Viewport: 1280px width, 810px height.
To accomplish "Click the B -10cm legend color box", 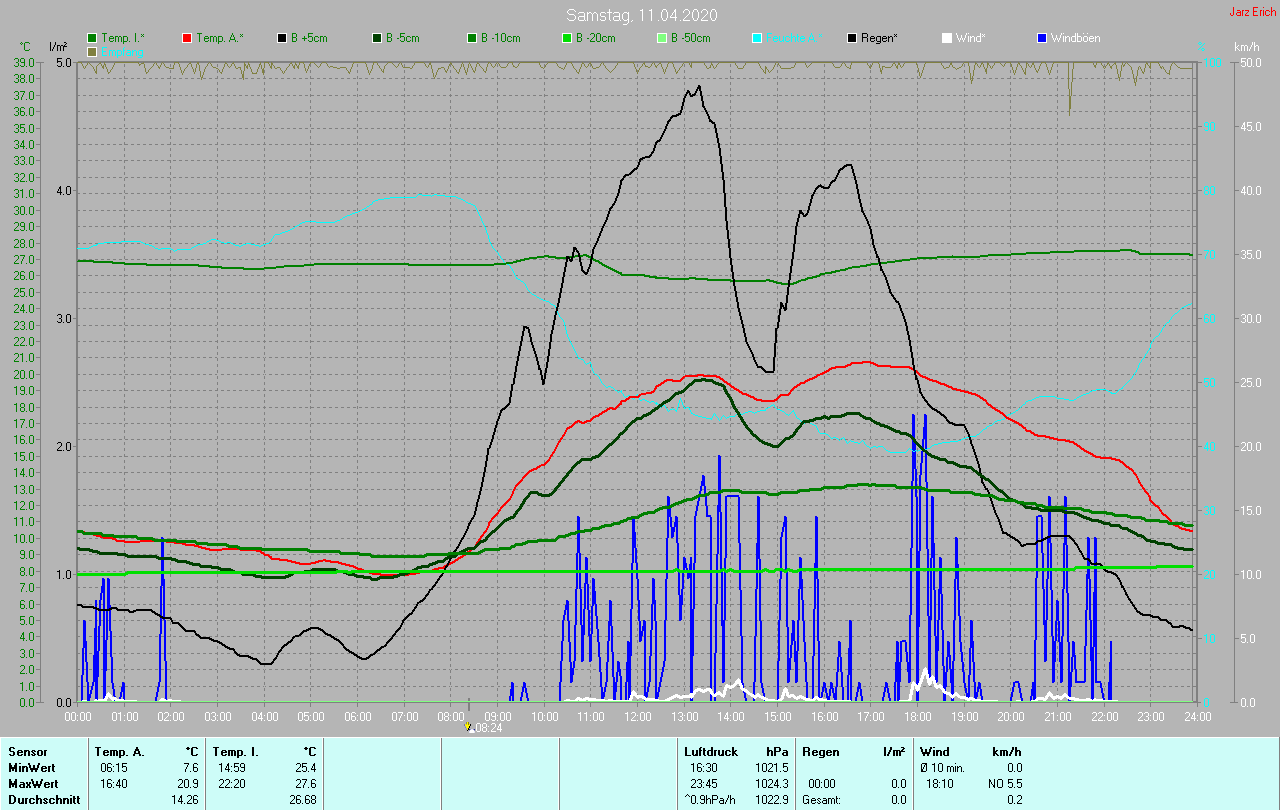I will coord(472,38).
